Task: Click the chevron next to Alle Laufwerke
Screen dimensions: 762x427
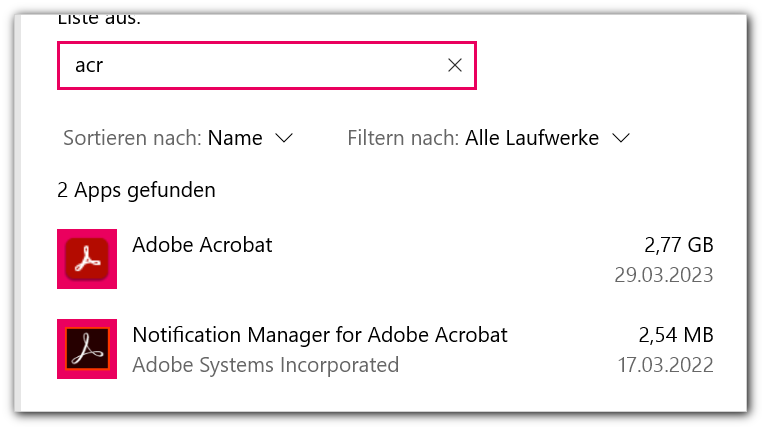Action: [x=621, y=138]
